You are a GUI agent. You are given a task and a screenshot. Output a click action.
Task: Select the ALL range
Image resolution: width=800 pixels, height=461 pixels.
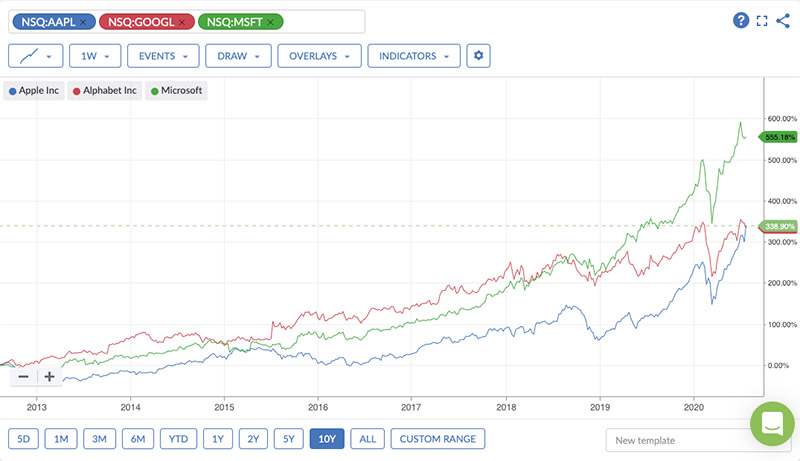[x=367, y=439]
